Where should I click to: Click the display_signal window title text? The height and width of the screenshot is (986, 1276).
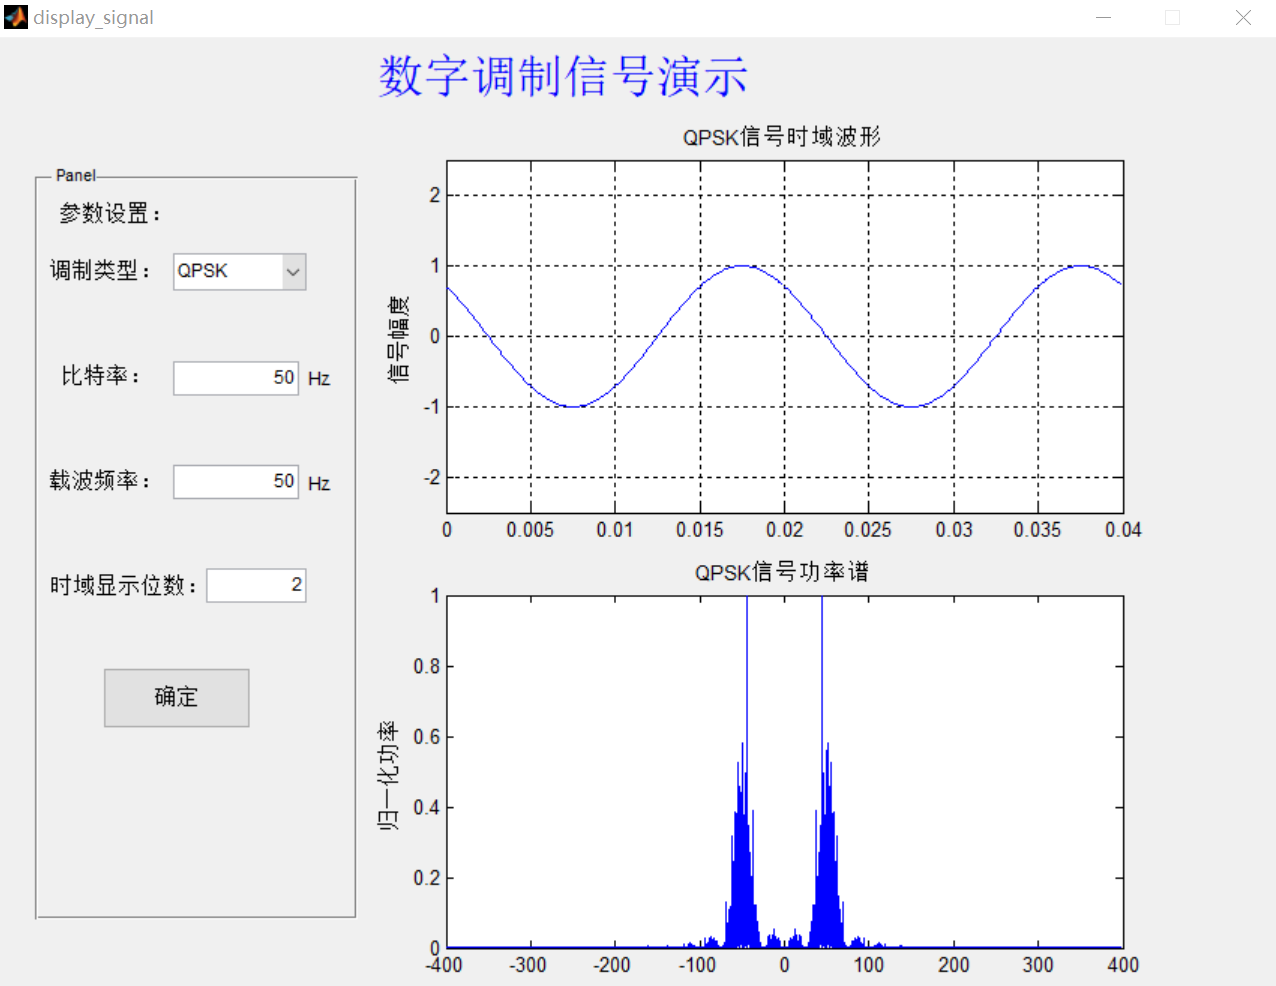click(x=94, y=18)
